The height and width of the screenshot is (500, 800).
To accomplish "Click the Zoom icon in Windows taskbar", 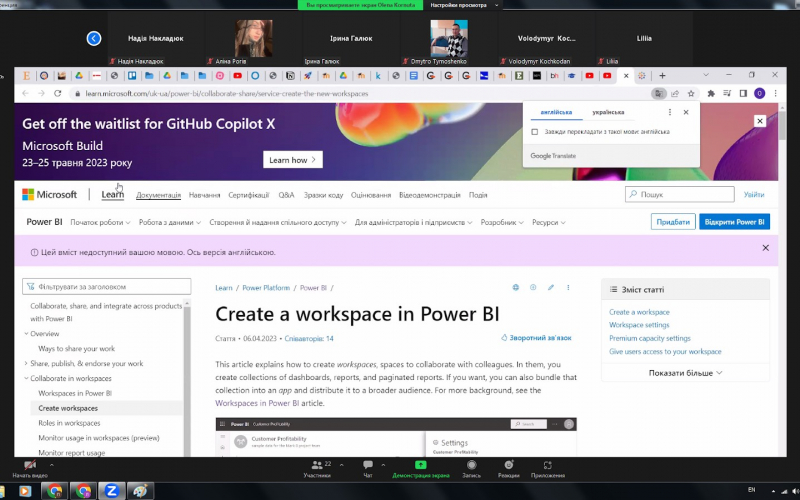I will (112, 491).
